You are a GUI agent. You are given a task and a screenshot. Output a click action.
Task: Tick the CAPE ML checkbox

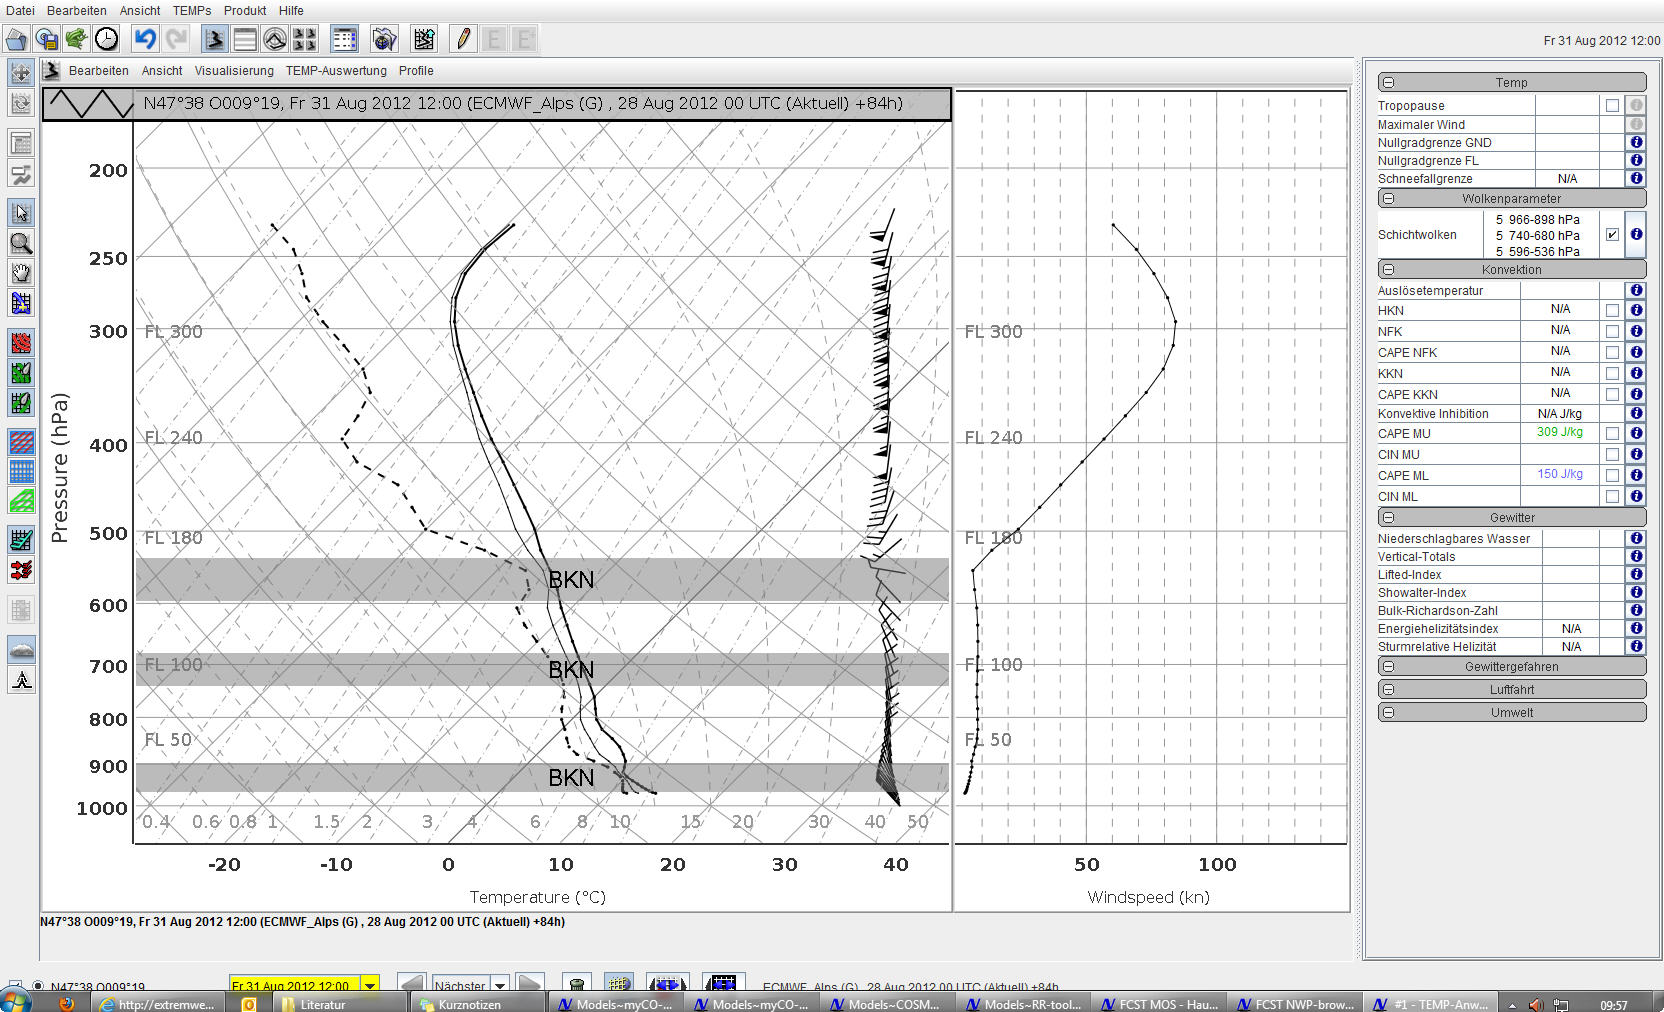point(1612,476)
